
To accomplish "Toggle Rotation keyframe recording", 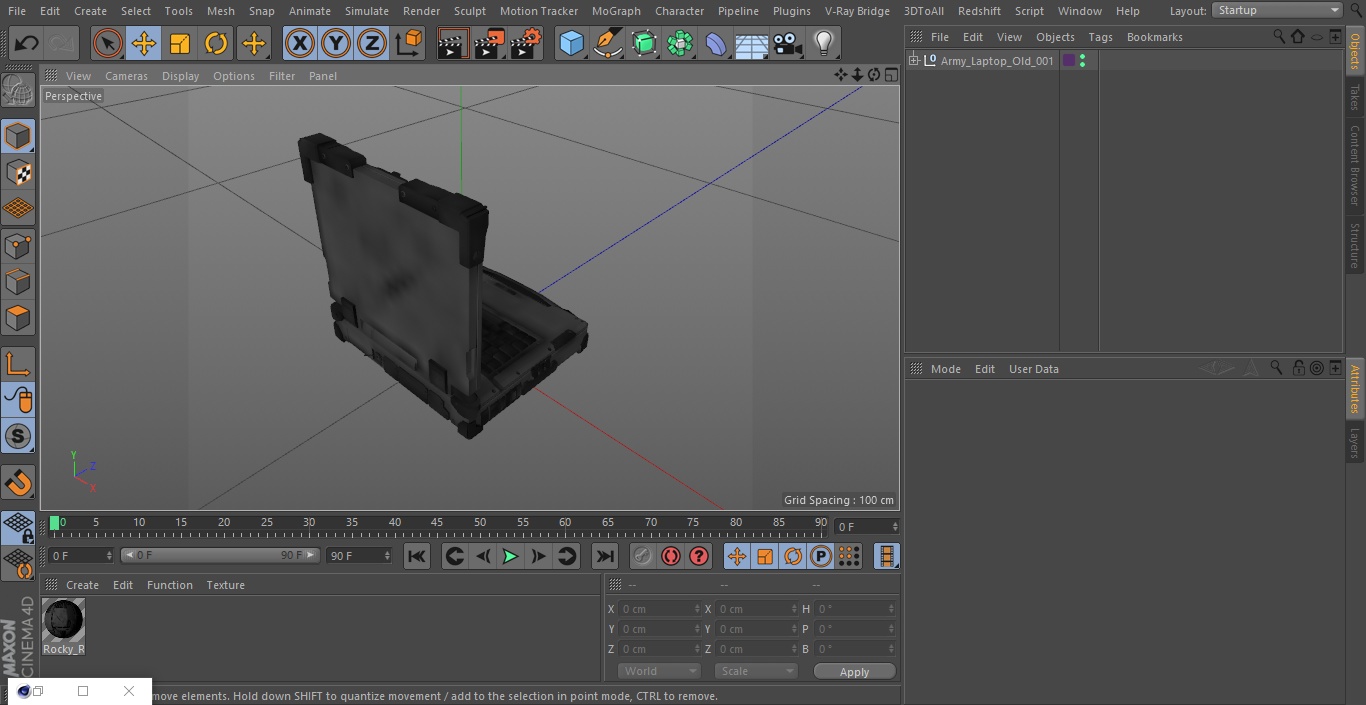I will pos(793,556).
